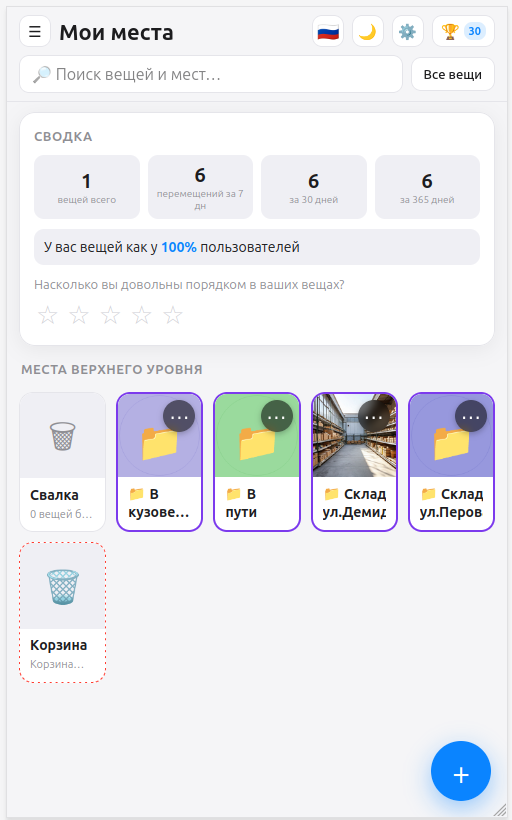Add a new place with plus button

[x=461, y=771]
